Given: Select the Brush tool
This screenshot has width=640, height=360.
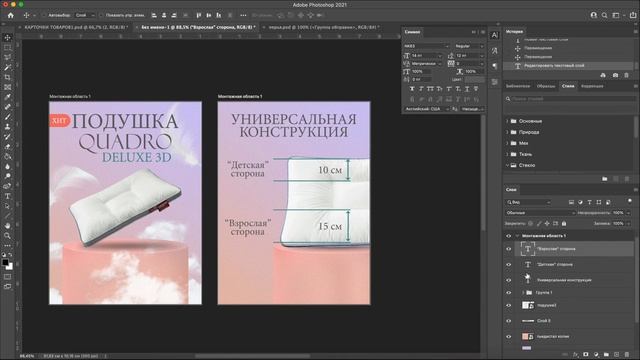Looking at the screenshot, I should [7, 117].
